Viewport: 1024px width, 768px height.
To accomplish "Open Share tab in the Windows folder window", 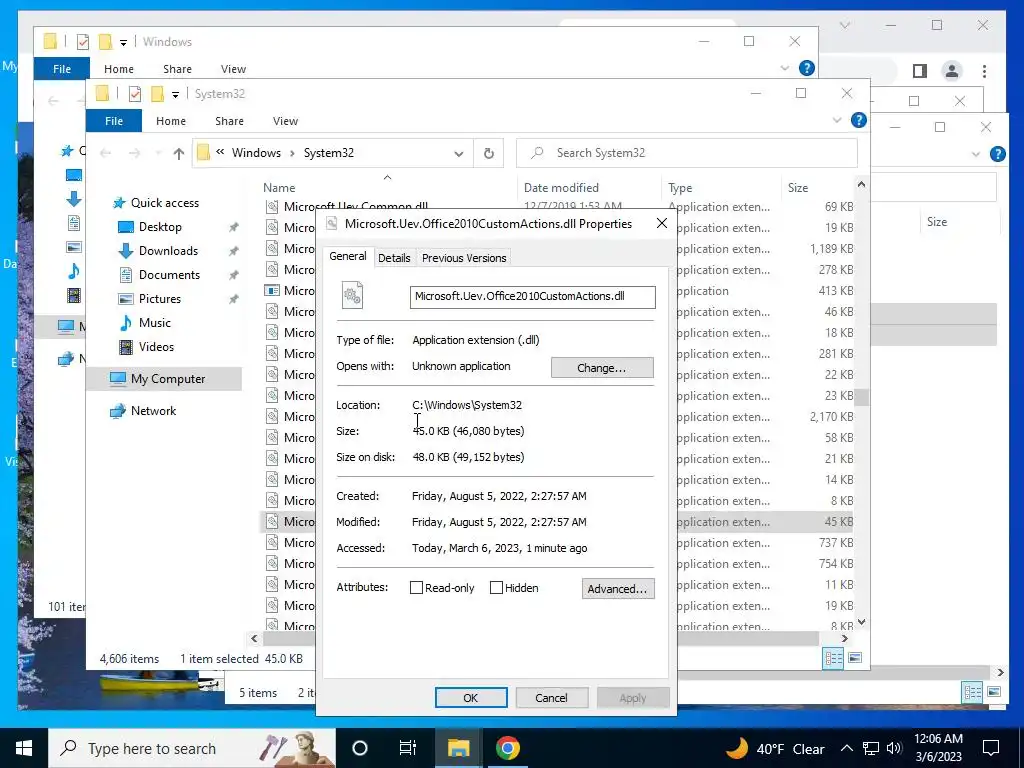I will point(177,69).
